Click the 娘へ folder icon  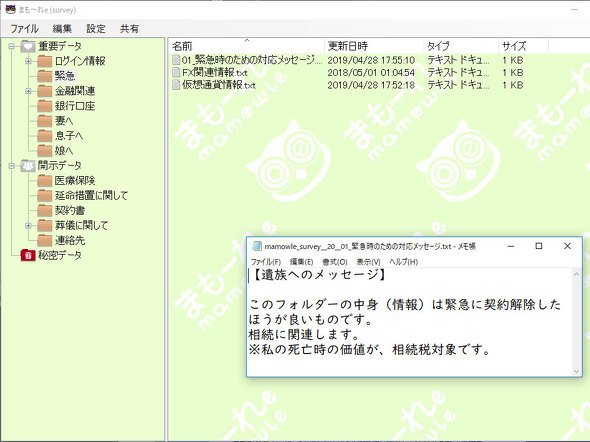click(44, 151)
